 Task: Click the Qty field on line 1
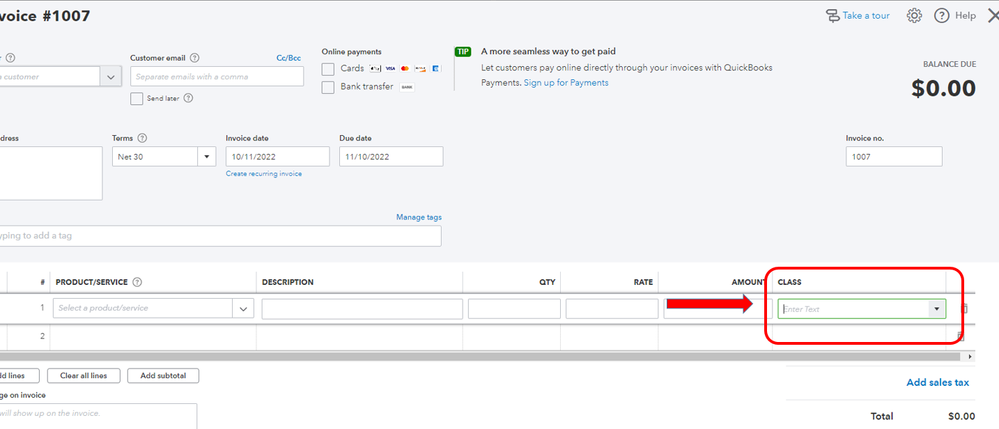pos(514,309)
